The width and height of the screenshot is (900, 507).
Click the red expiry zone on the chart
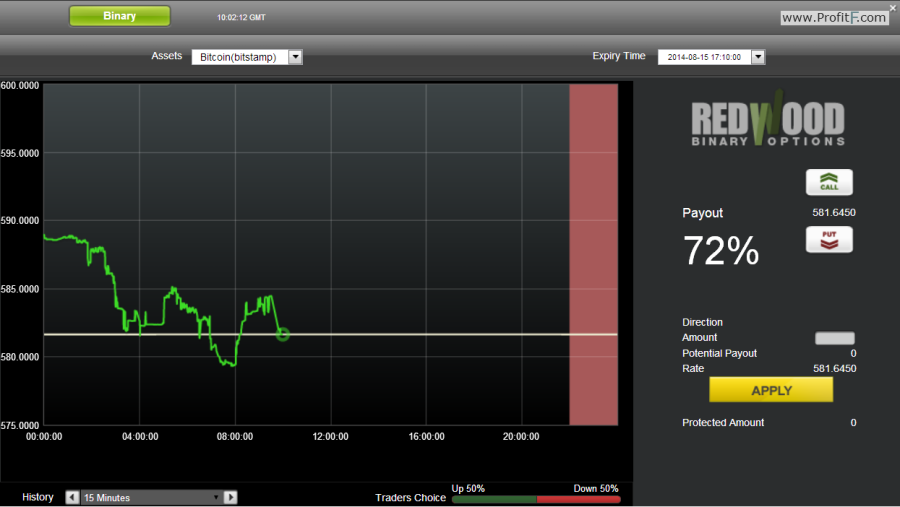(x=593, y=254)
